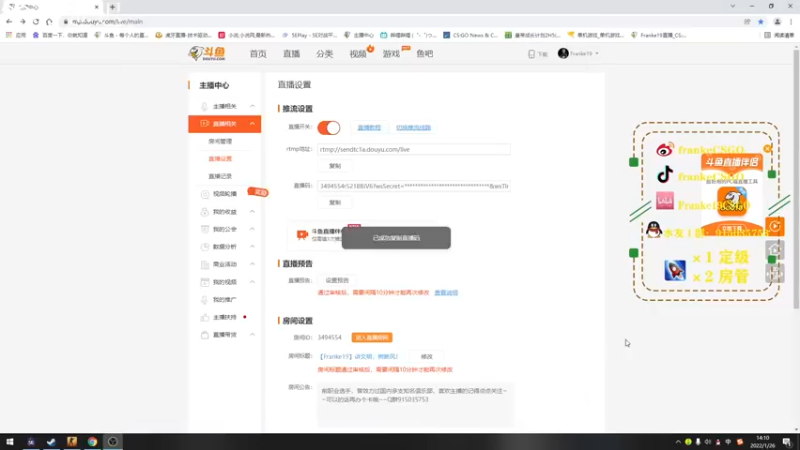Viewport: 800px width, 450px height.
Task: Open the 直播教程 link
Action: 369,128
